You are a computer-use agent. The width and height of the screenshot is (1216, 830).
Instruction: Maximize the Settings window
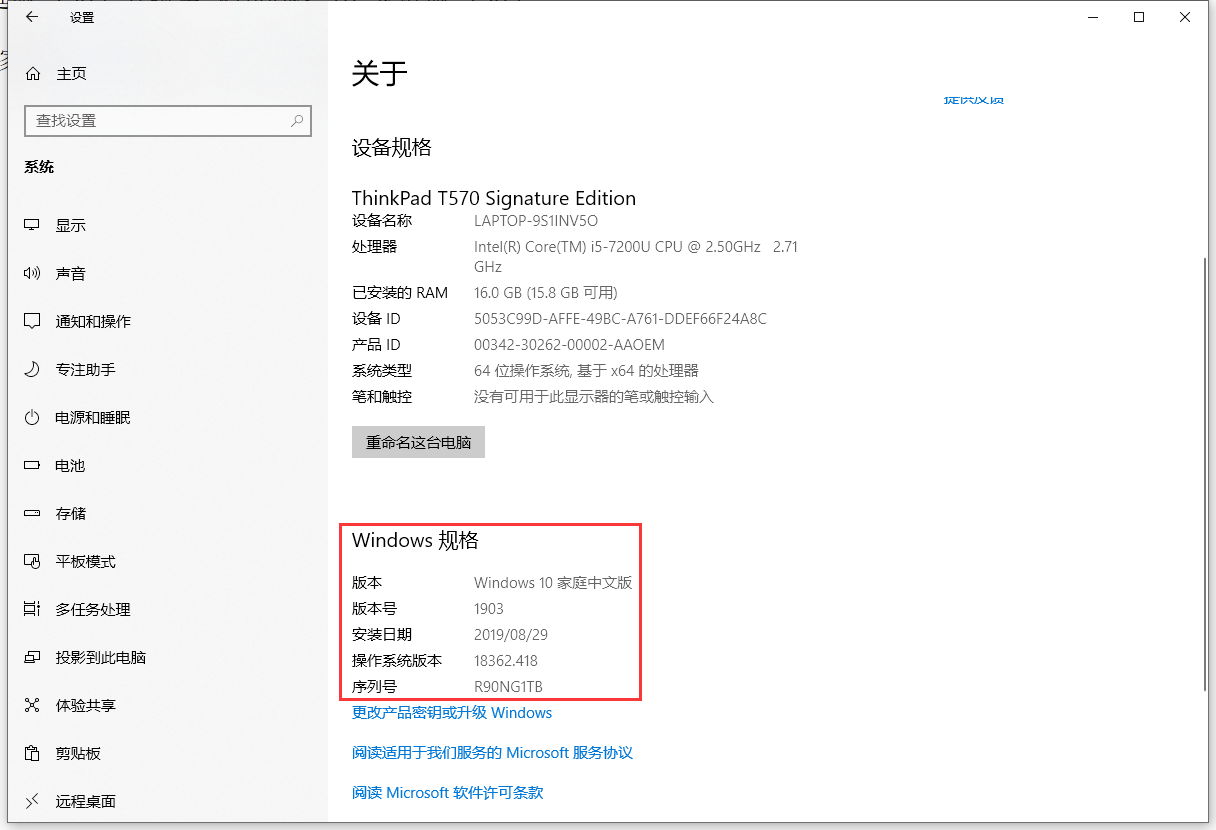1139,17
